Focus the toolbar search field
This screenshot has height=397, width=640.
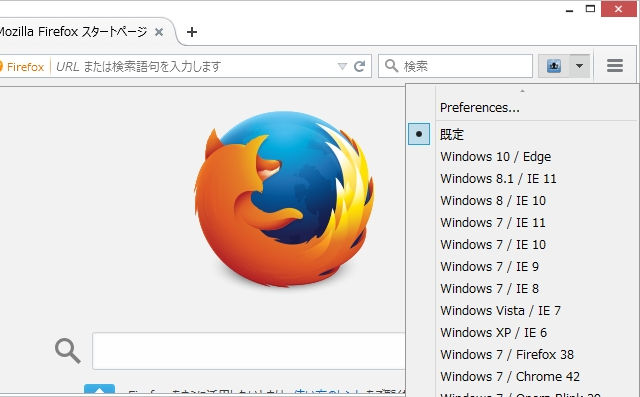click(456, 66)
